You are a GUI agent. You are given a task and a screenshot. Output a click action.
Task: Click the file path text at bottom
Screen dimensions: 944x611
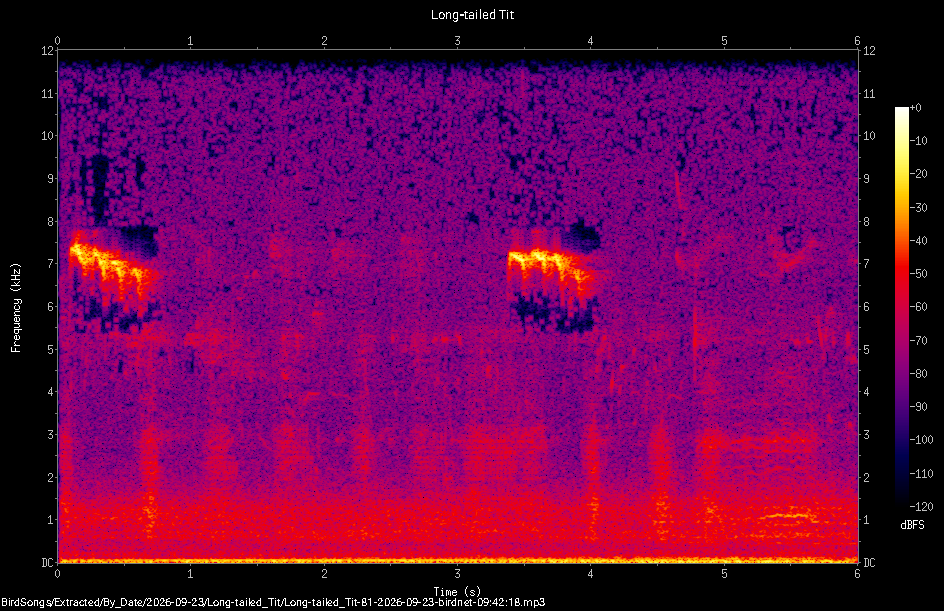(x=273, y=602)
